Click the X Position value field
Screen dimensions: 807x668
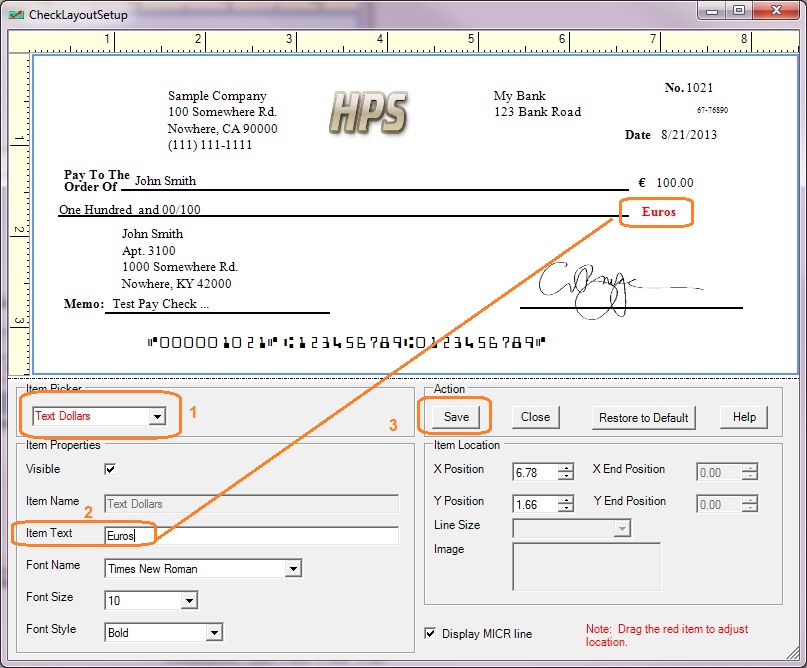click(x=534, y=472)
